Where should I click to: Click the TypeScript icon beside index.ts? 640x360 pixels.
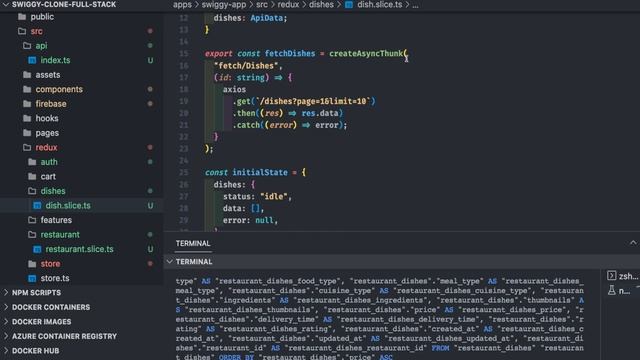32,60
